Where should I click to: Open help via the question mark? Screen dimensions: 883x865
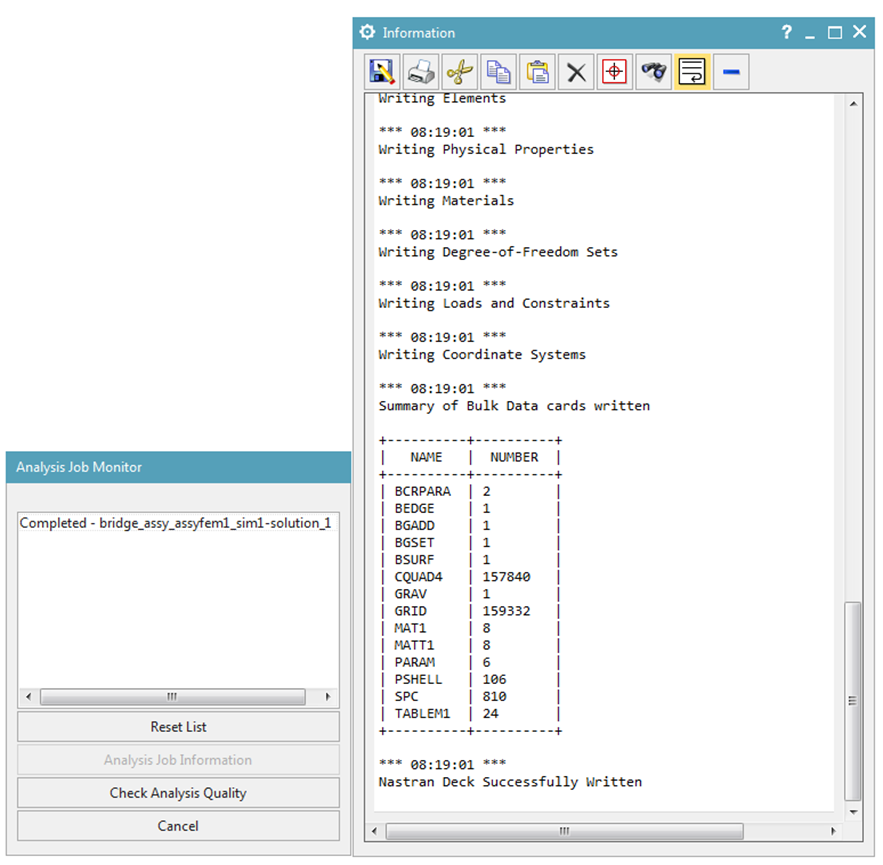click(787, 32)
